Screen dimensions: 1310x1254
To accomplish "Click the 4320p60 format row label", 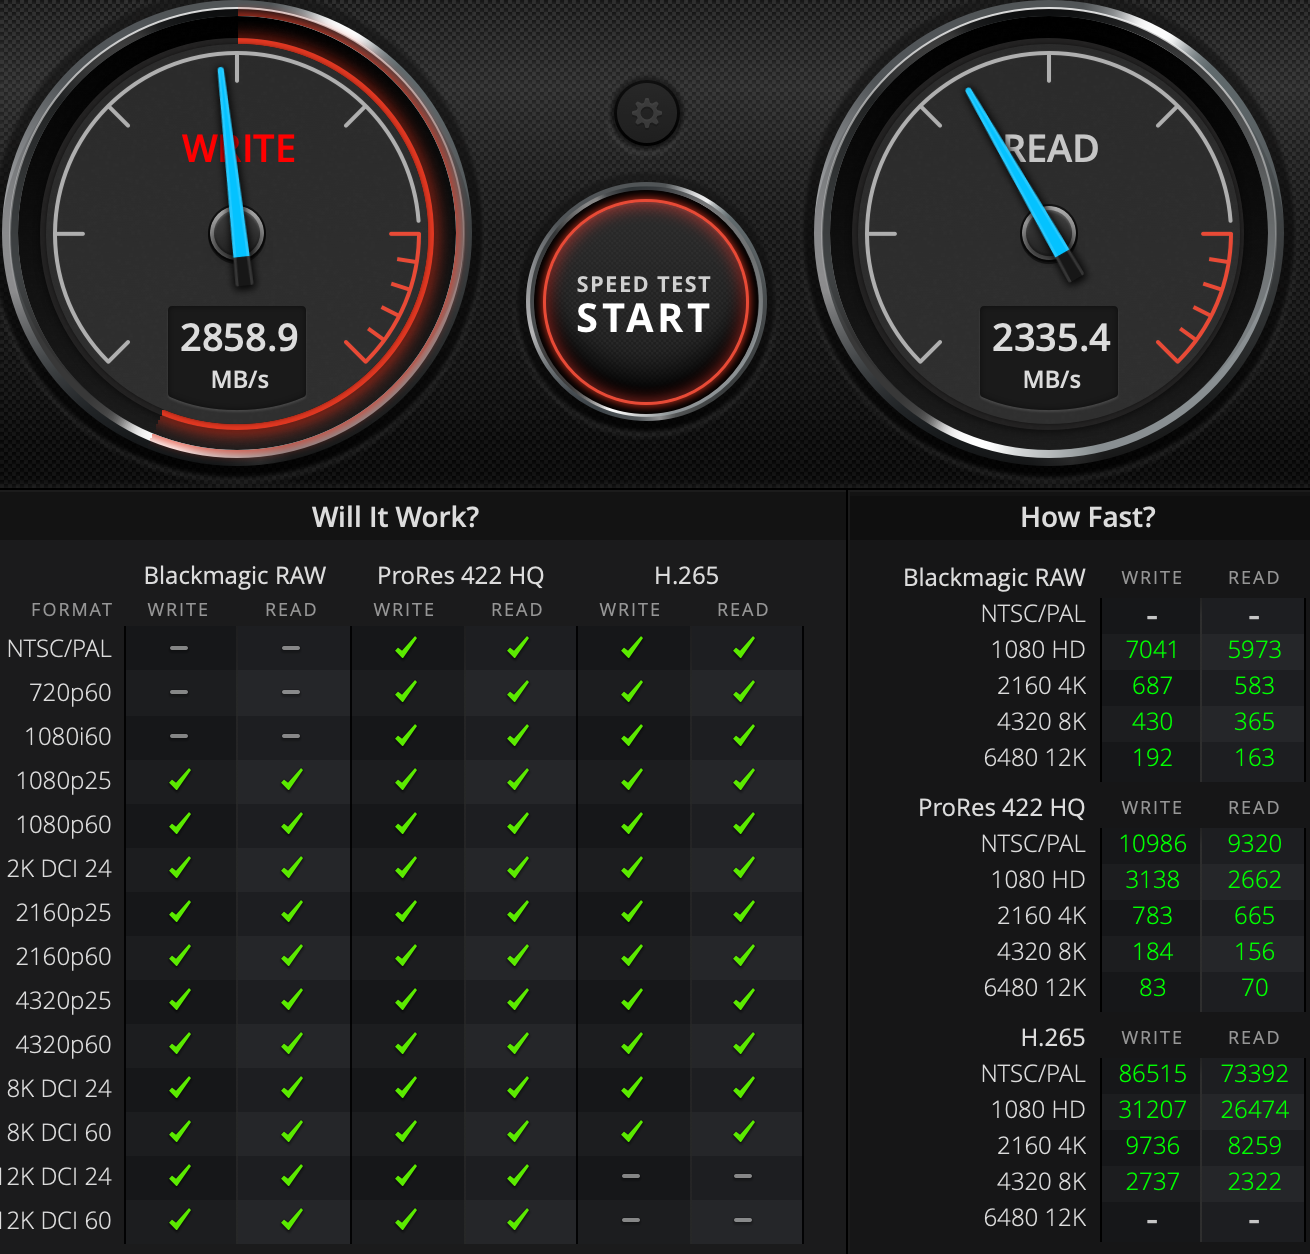I will pyautogui.click(x=64, y=1045).
